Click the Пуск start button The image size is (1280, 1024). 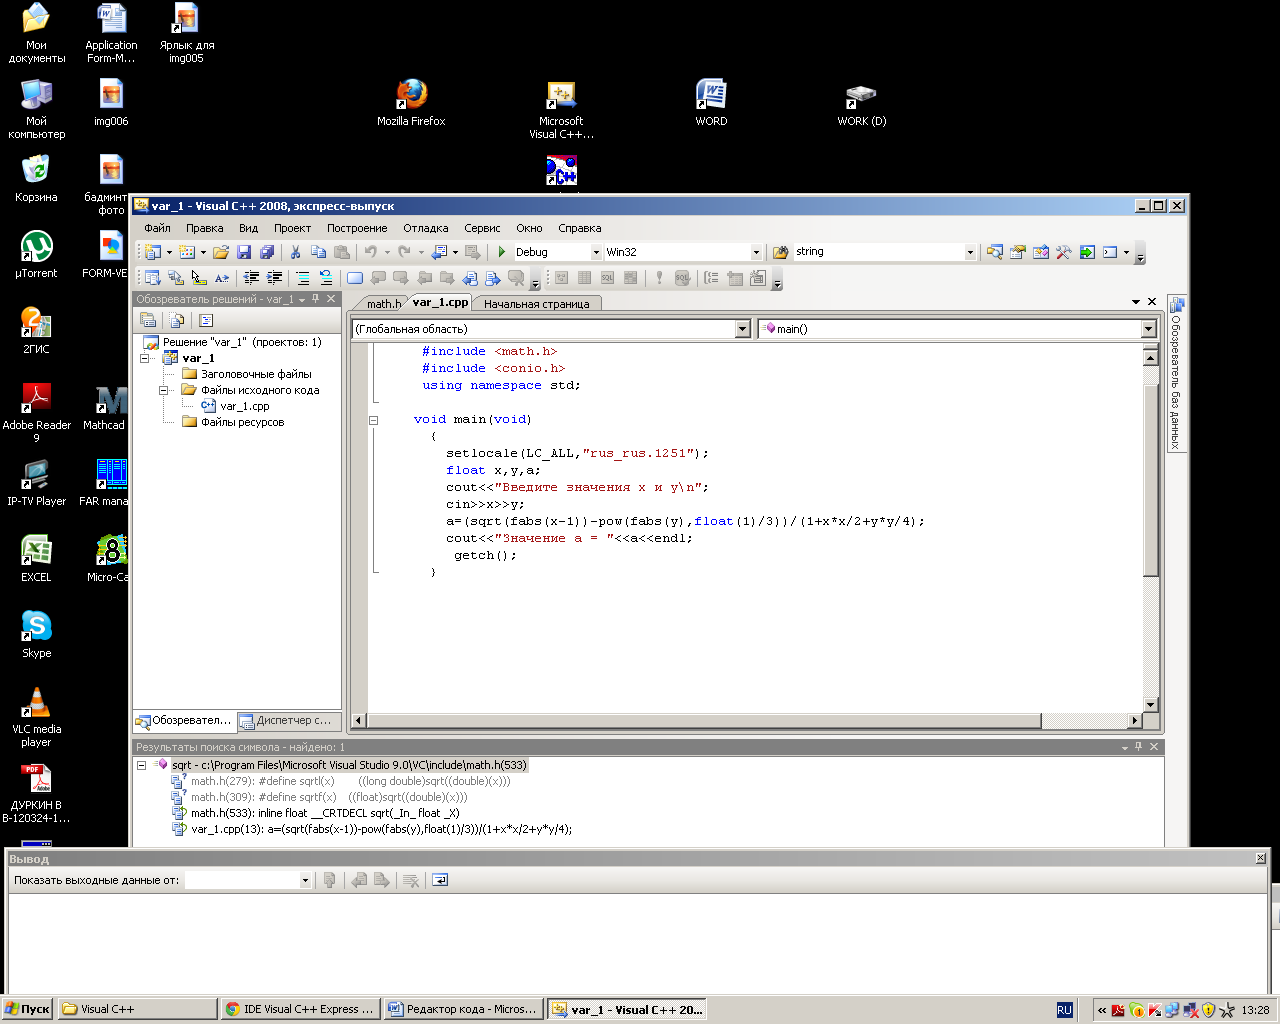click(x=28, y=1009)
